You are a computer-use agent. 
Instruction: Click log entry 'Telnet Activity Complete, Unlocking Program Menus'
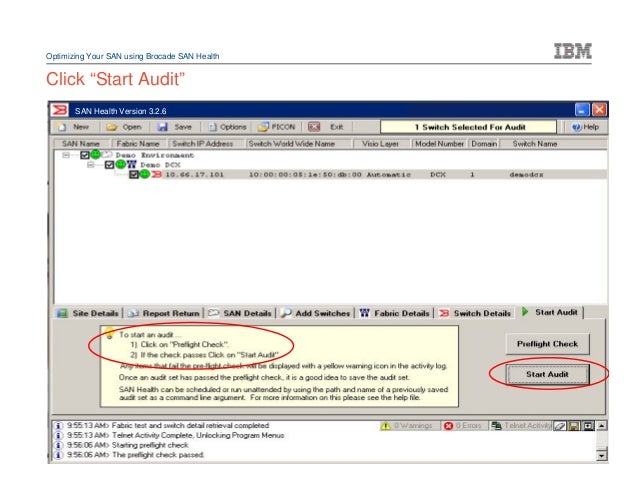[198, 435]
